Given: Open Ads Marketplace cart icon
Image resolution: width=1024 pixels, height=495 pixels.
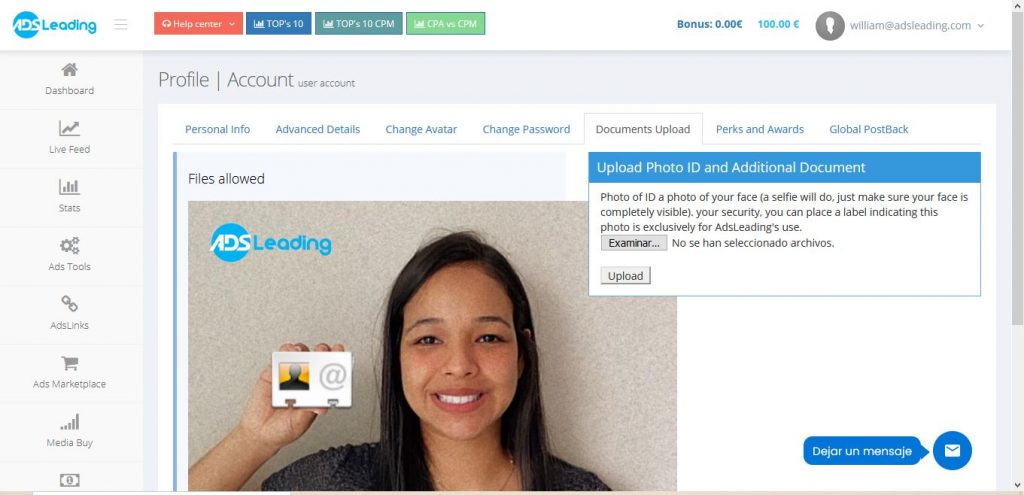Looking at the screenshot, I should point(69,363).
